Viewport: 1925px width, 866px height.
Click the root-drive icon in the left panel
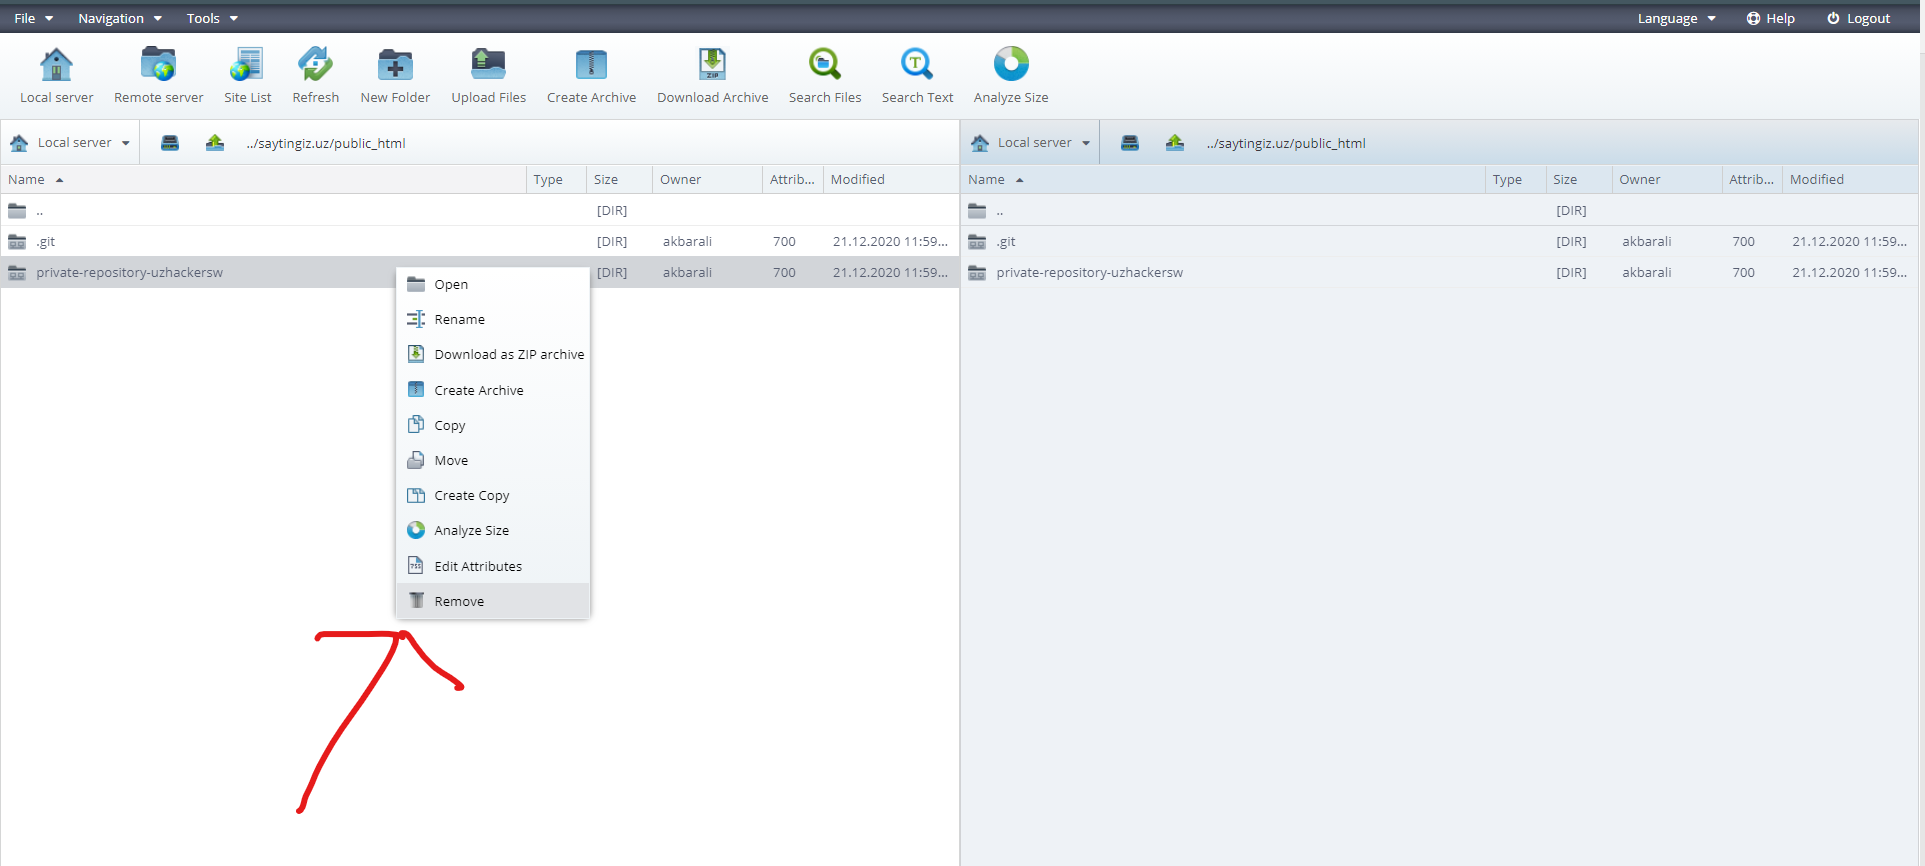(170, 143)
